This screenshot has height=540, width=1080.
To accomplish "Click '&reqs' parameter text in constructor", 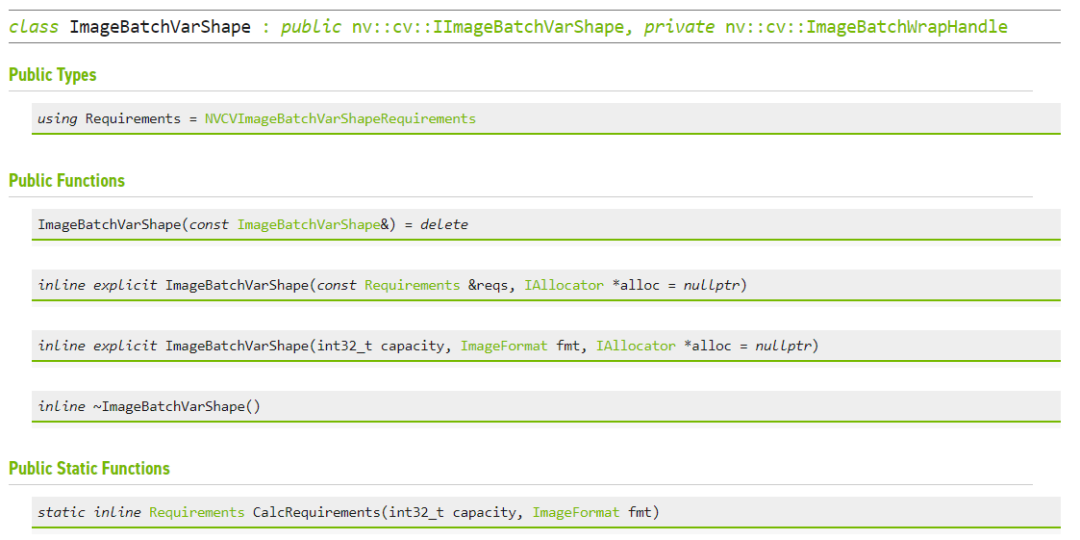I will click(488, 285).
